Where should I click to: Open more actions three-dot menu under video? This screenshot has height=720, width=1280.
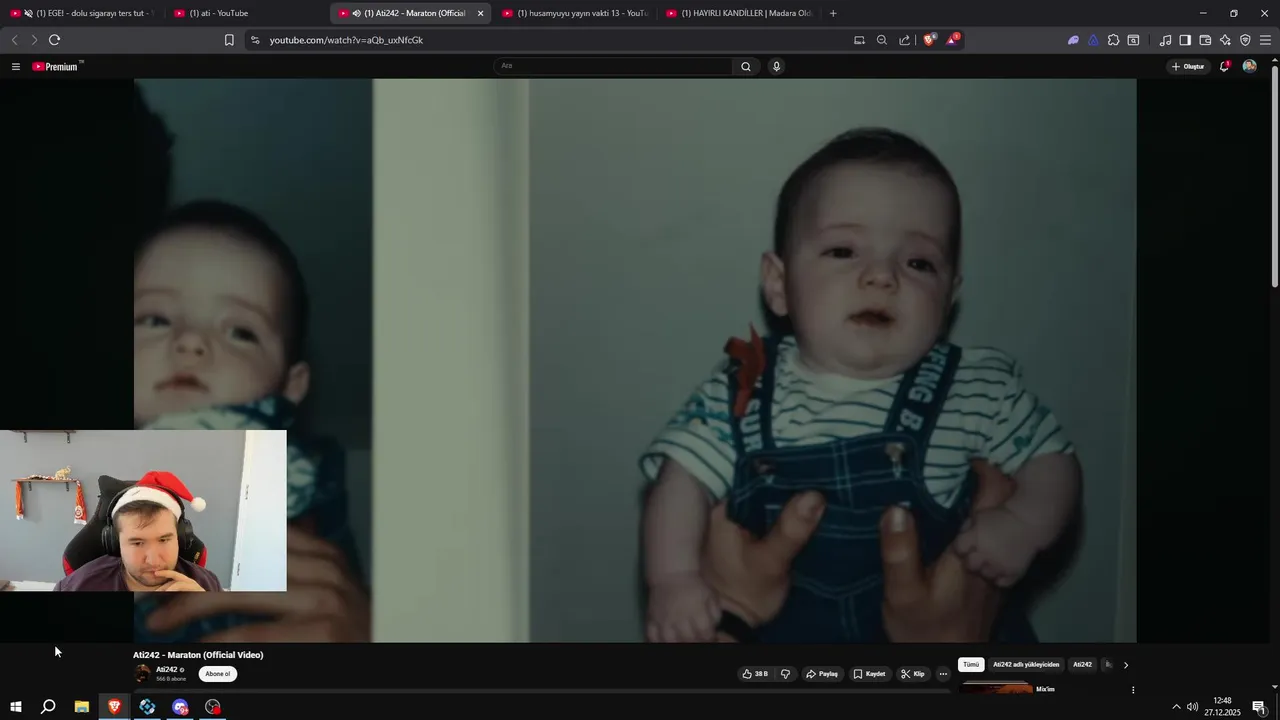click(943, 674)
